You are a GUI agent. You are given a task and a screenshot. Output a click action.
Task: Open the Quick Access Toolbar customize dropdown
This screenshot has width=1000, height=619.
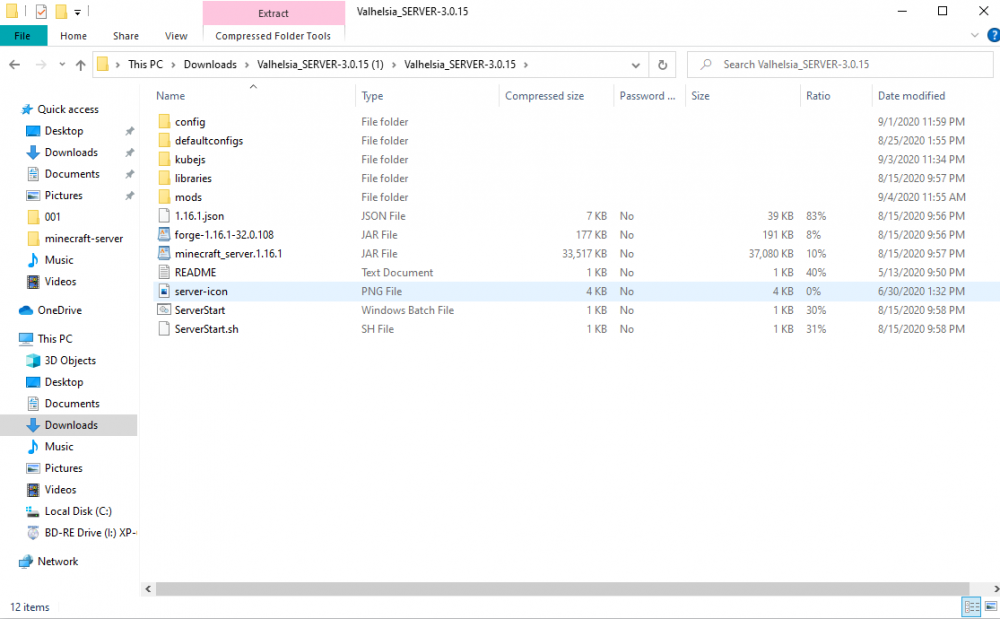pos(78,13)
